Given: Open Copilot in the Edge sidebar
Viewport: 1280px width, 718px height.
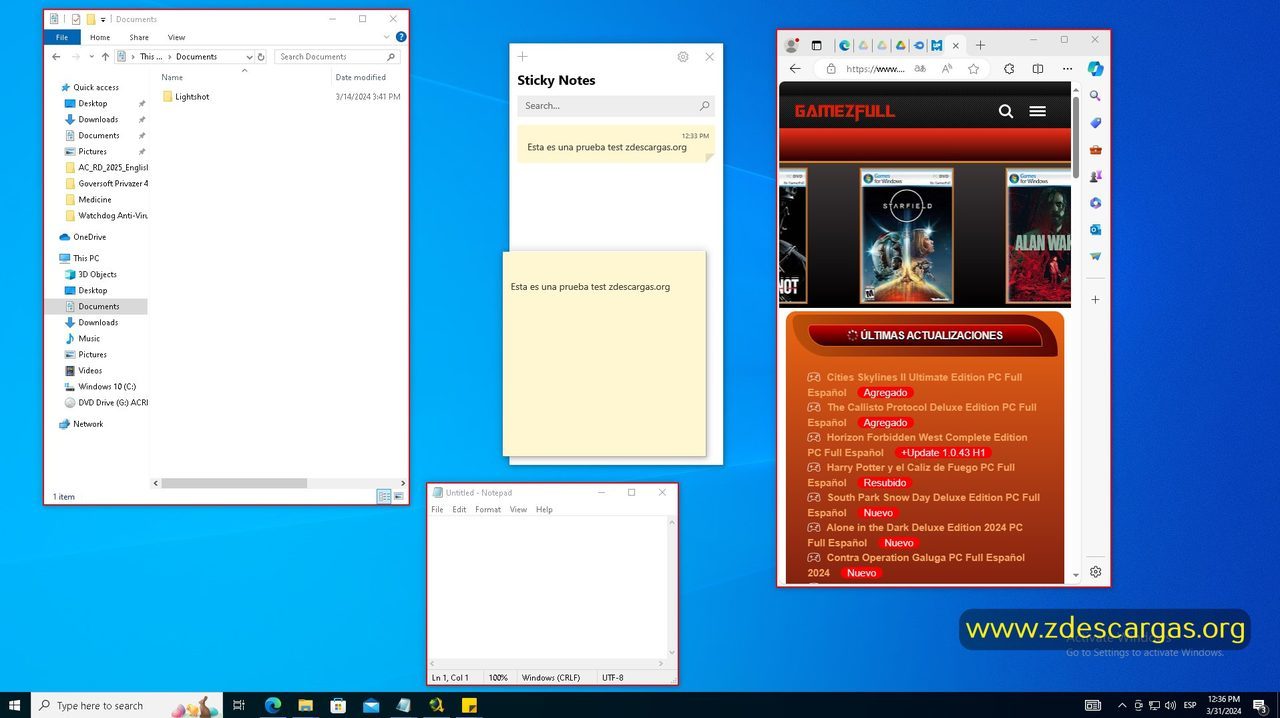Looking at the screenshot, I should click(x=1095, y=69).
